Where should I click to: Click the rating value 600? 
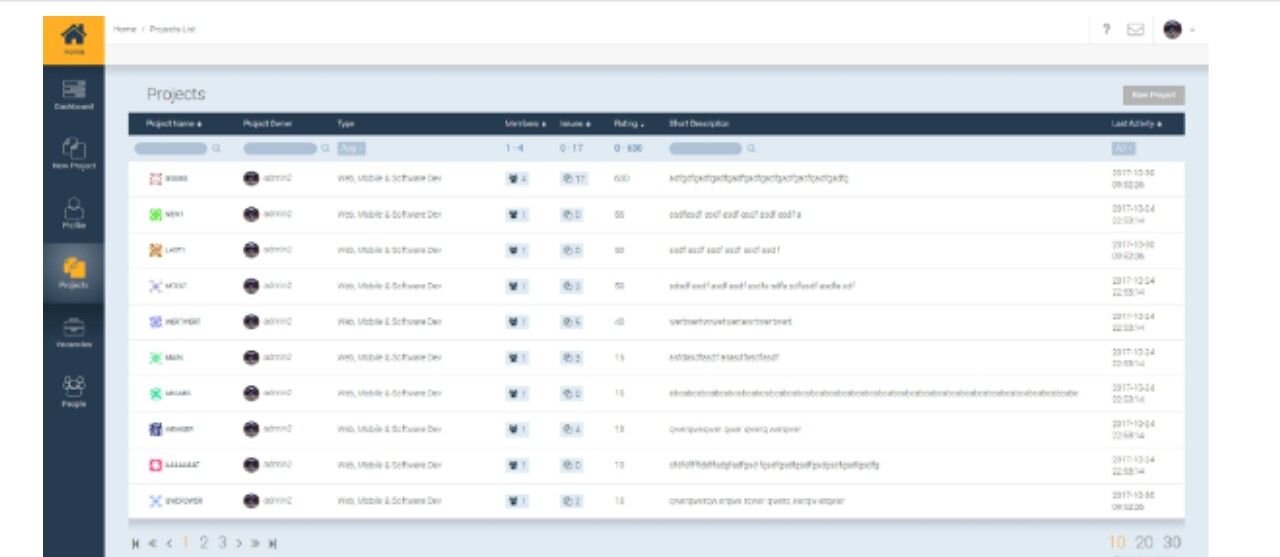pos(621,179)
